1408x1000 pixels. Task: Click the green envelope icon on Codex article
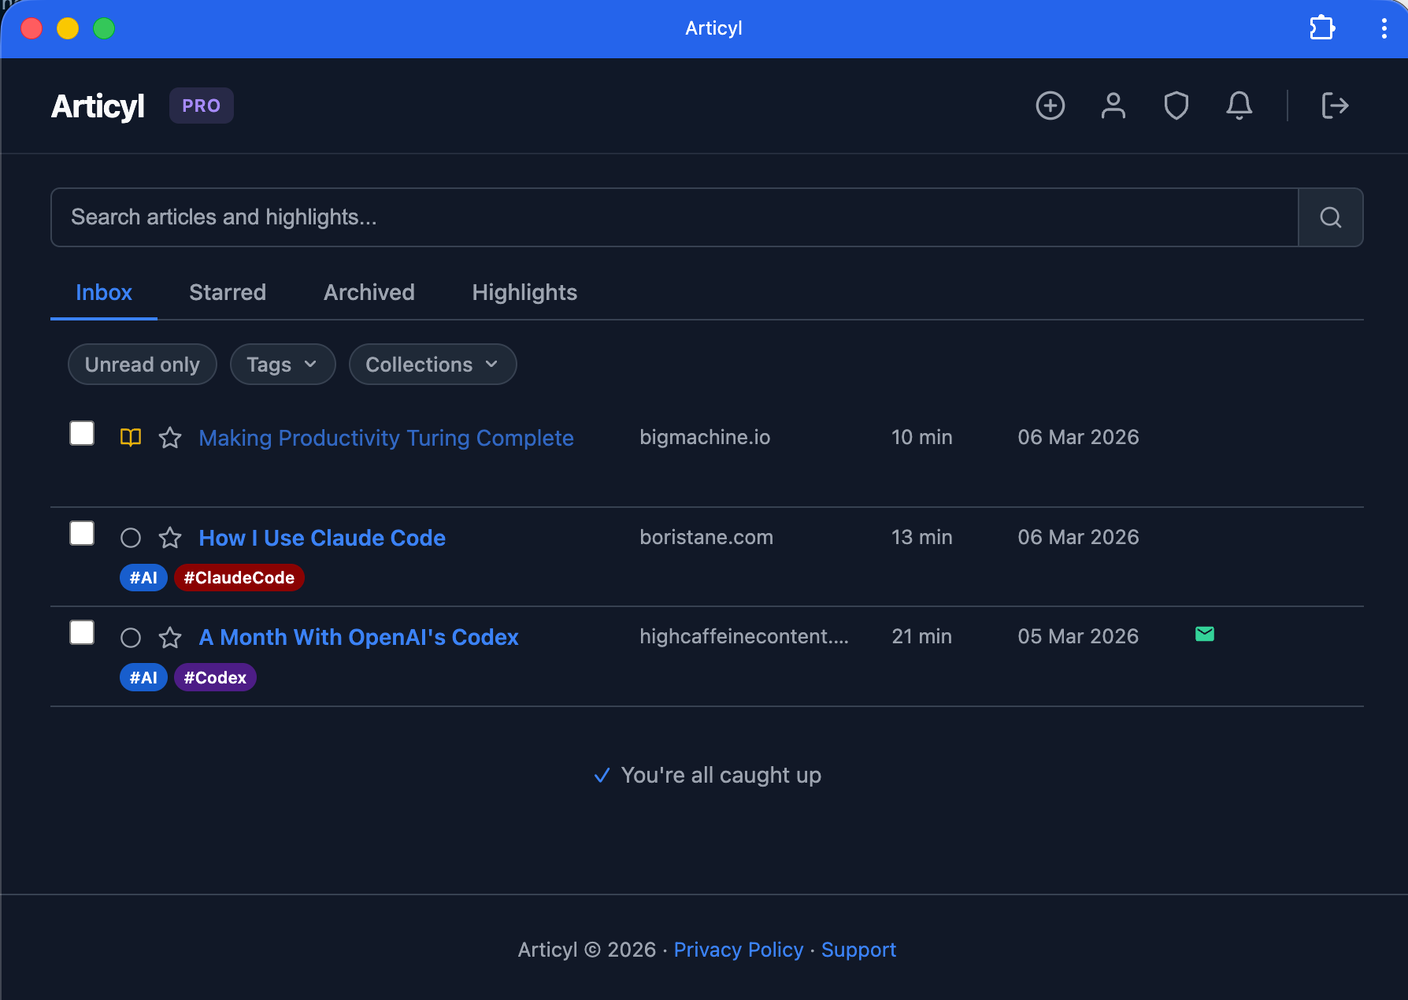point(1204,634)
